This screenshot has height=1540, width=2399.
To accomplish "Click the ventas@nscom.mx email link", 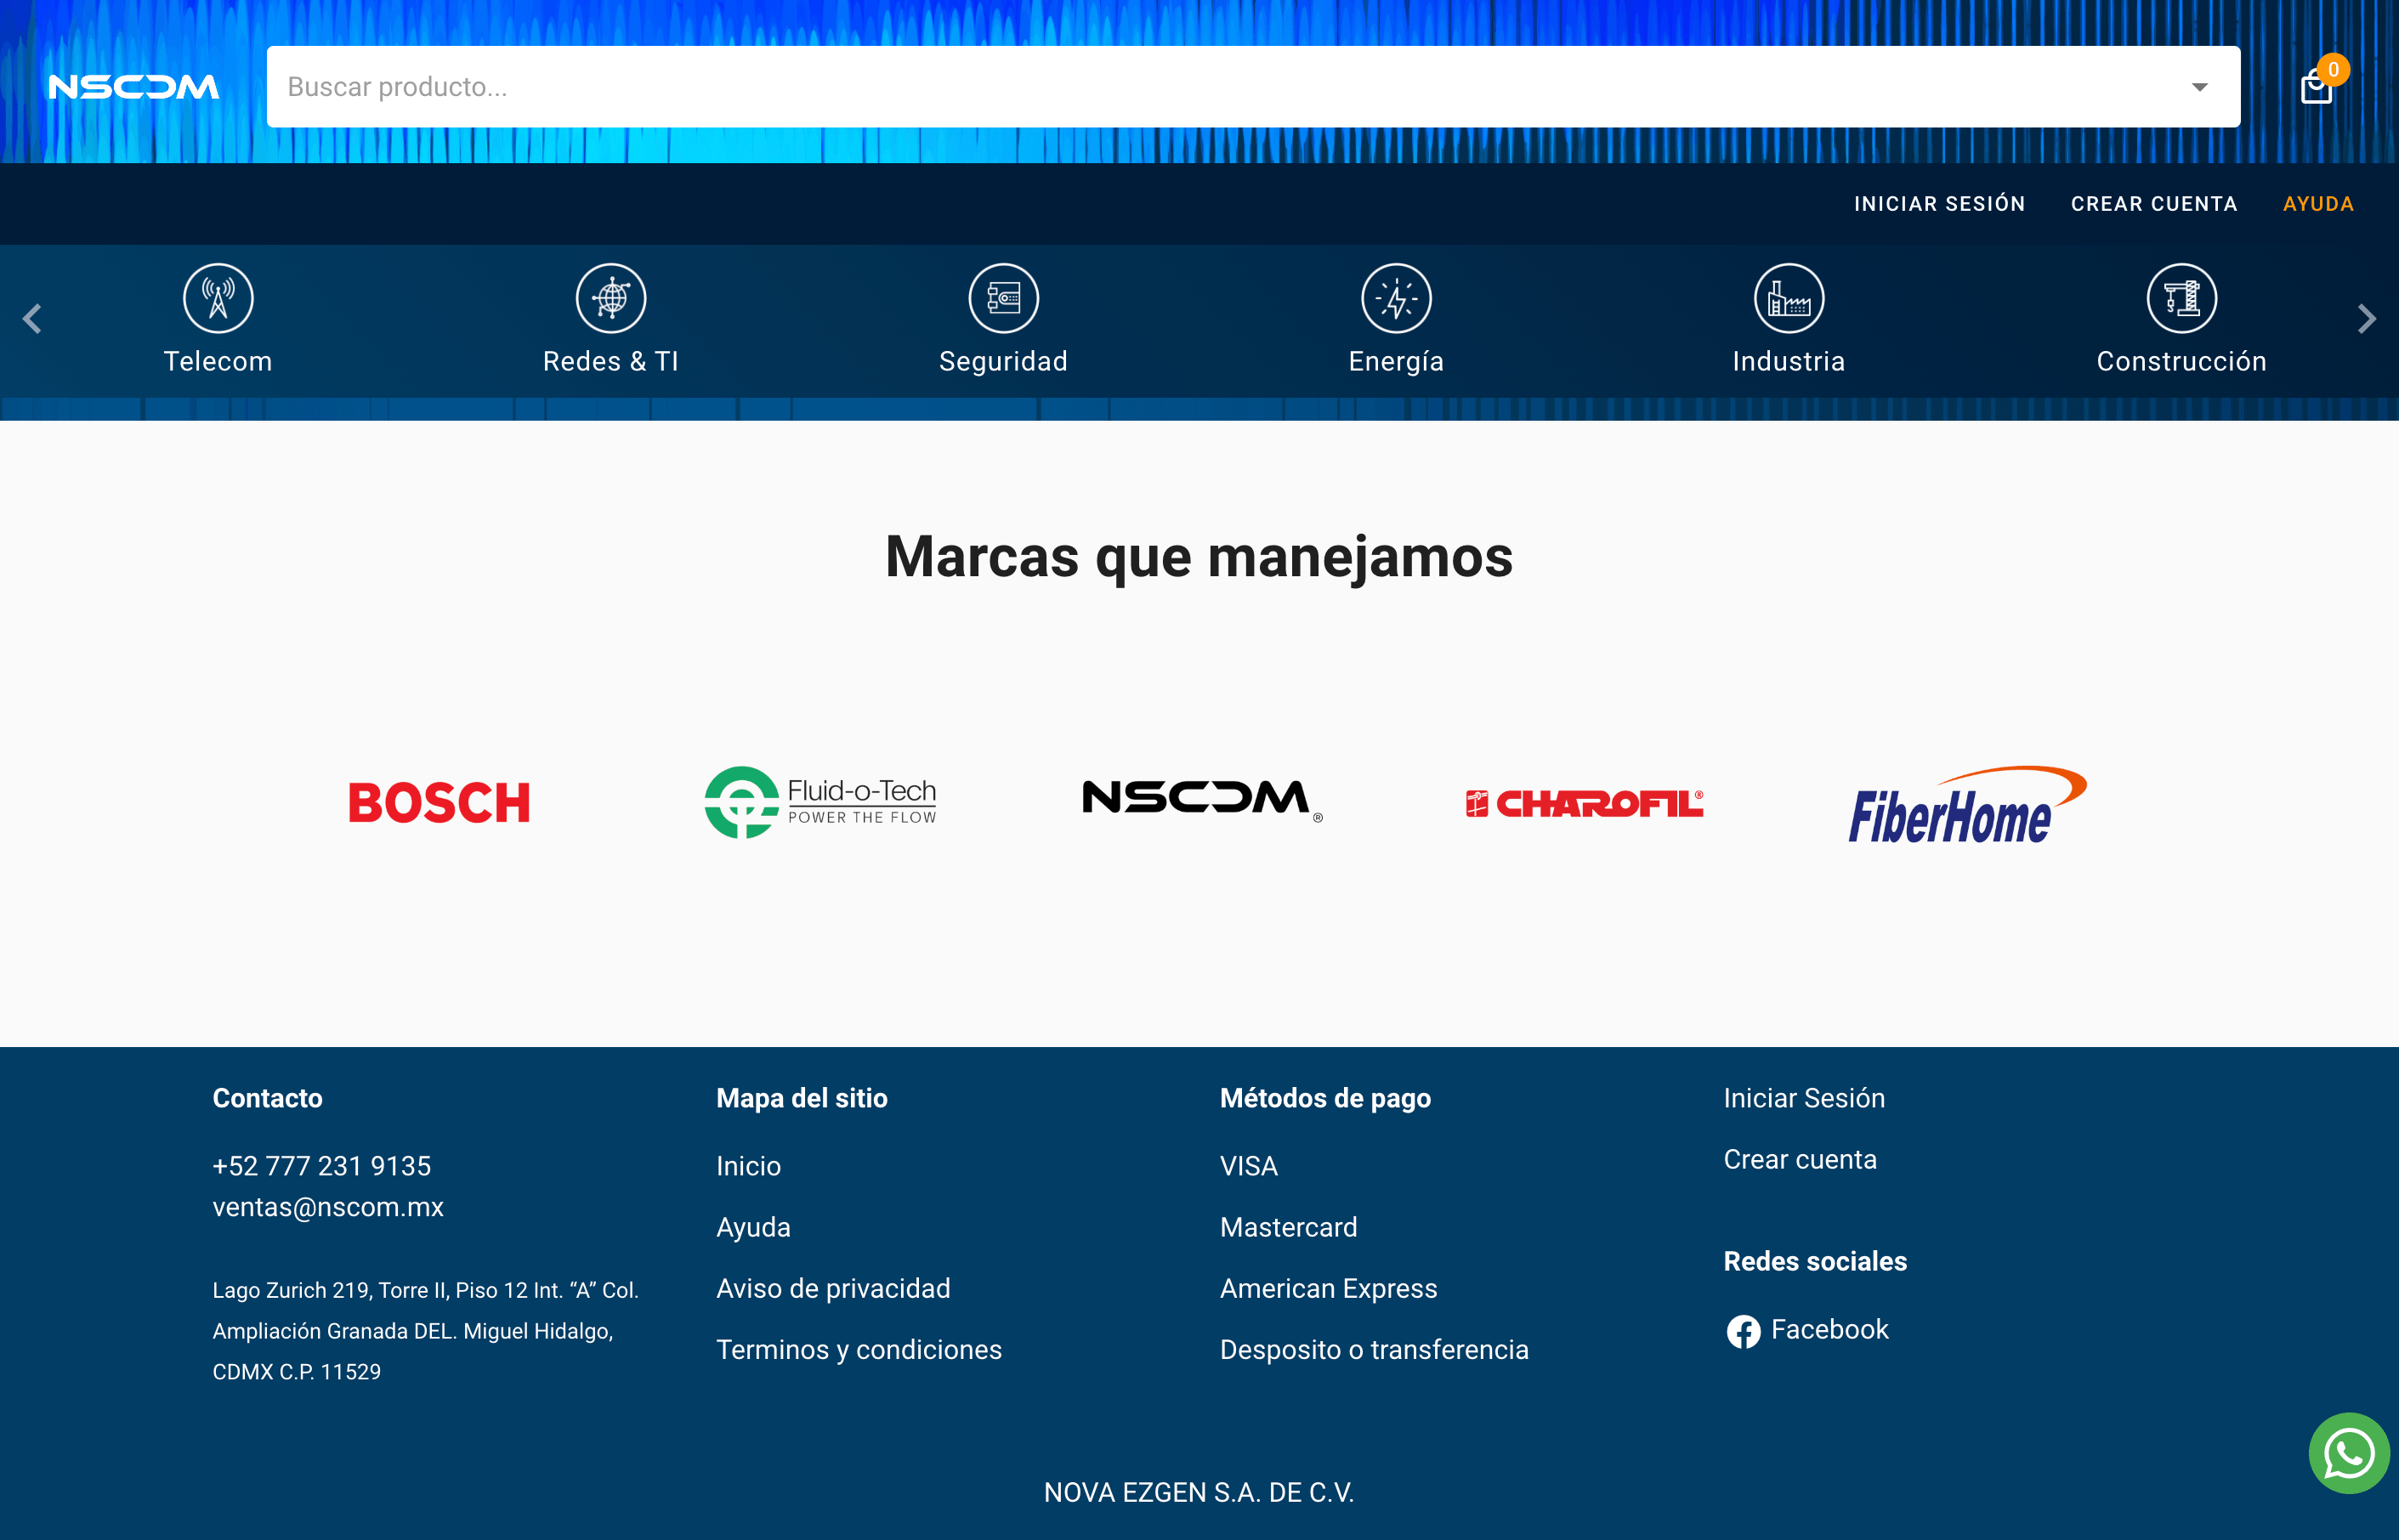I will click(x=328, y=1207).
